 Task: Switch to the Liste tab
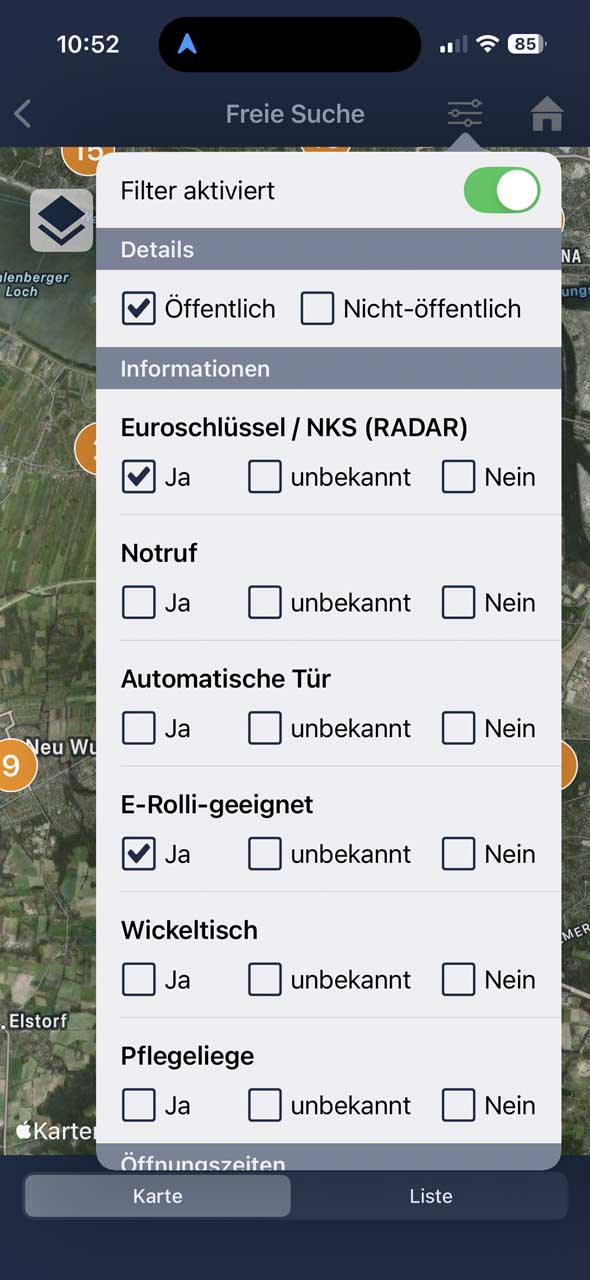[430, 1196]
